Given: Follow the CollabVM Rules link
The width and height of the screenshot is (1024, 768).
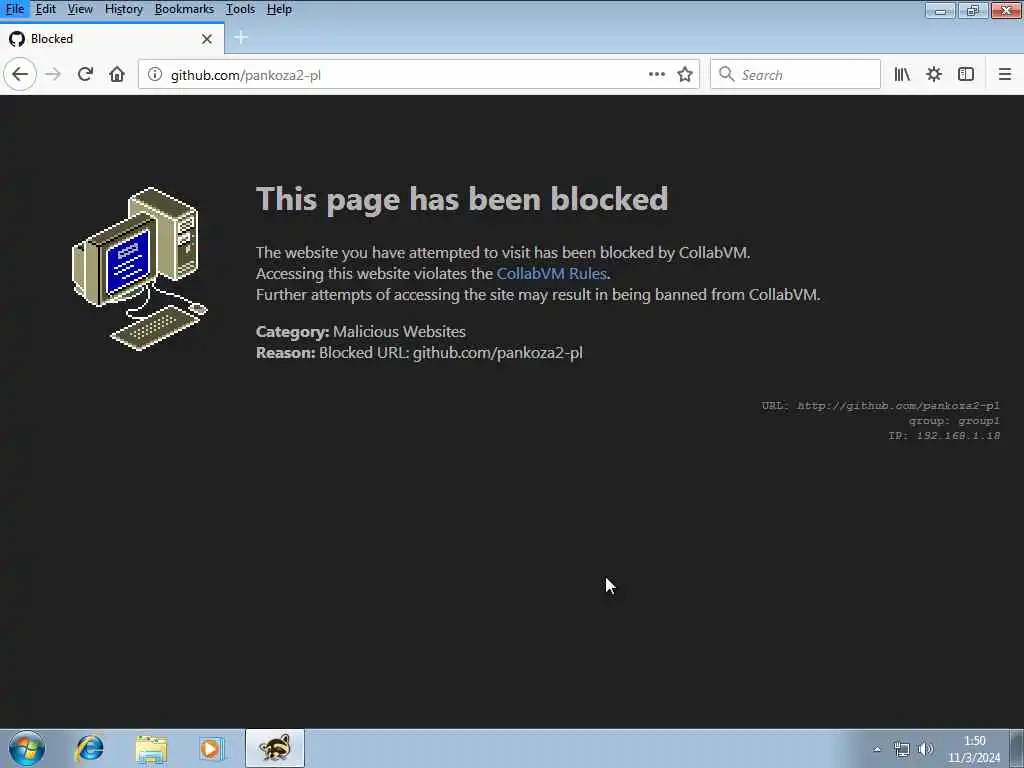Looking at the screenshot, I should click(552, 274).
